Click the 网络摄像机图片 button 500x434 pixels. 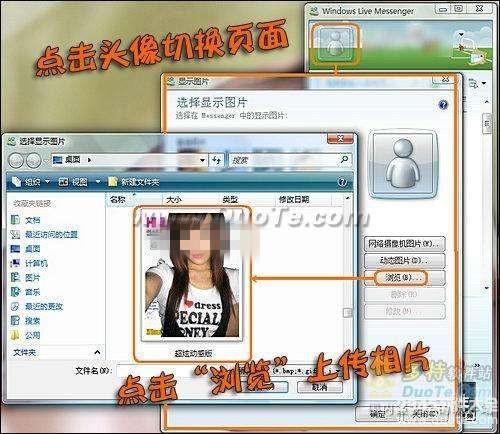[x=405, y=244]
